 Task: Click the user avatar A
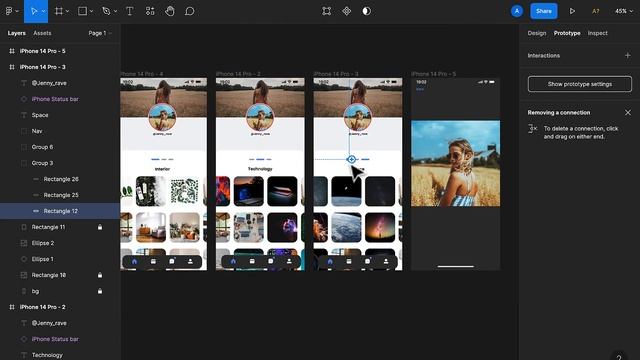click(x=517, y=11)
